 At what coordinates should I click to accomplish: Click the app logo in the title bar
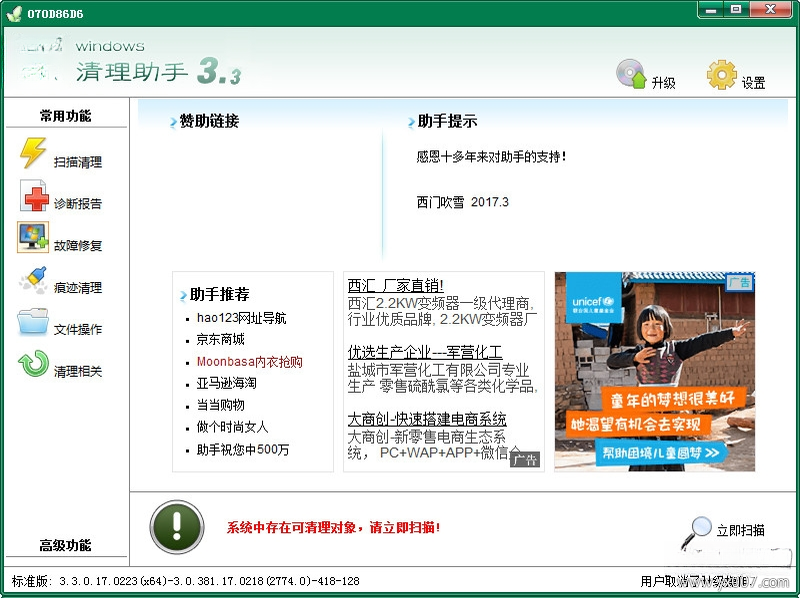(x=14, y=13)
